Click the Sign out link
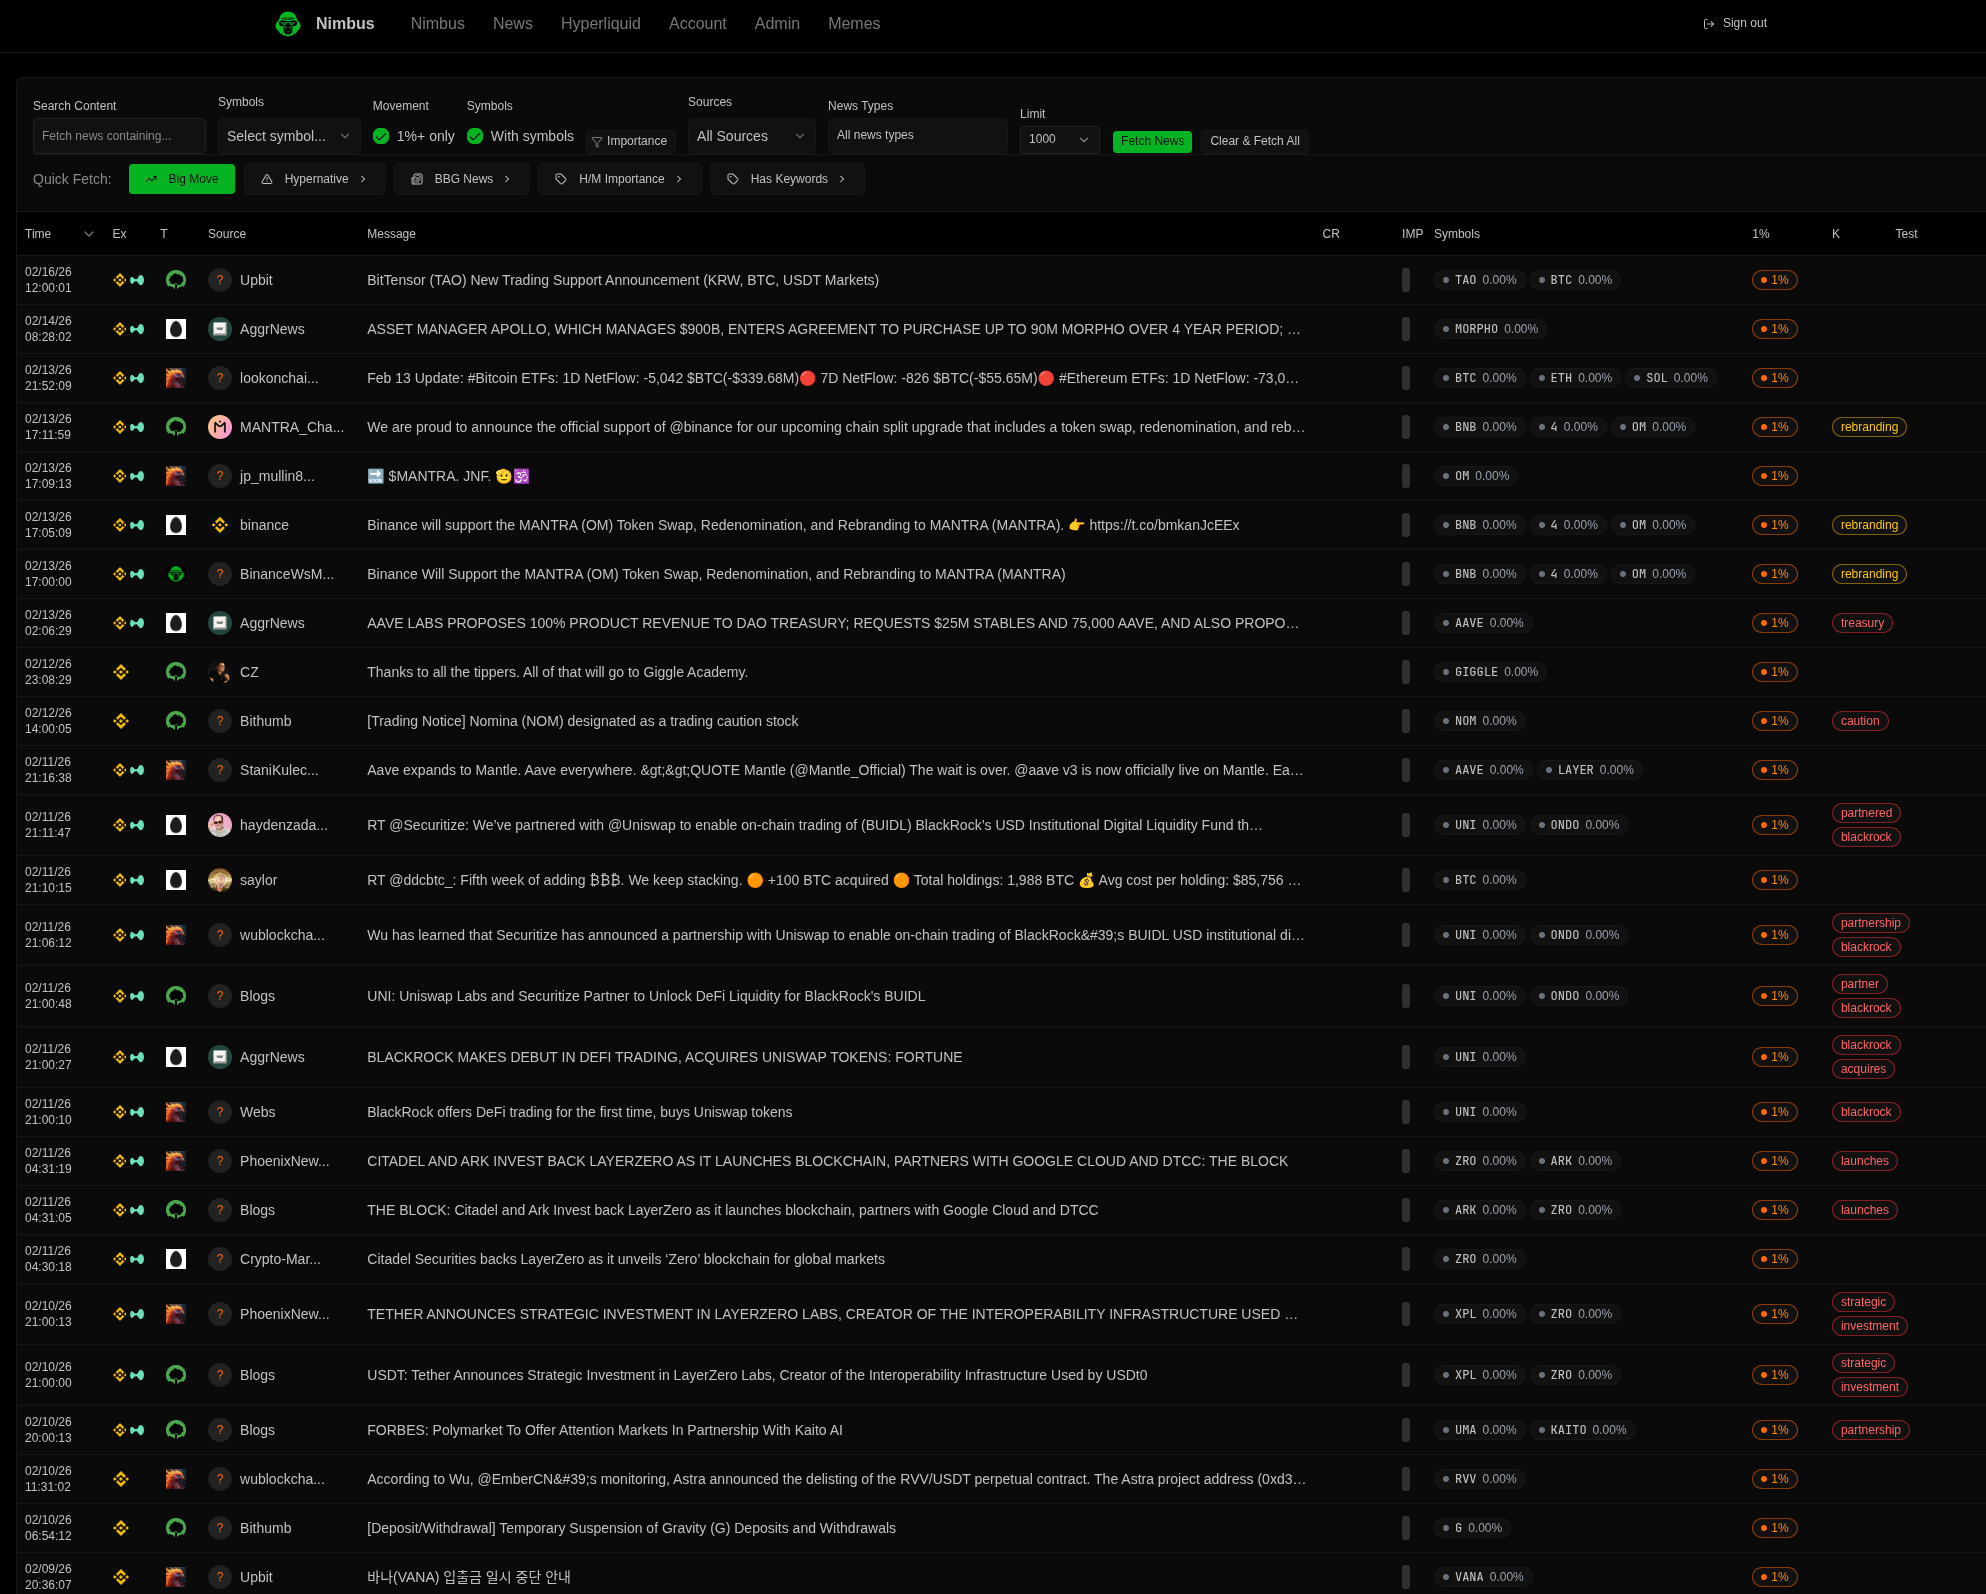This screenshot has height=1594, width=1986. pos(1735,24)
